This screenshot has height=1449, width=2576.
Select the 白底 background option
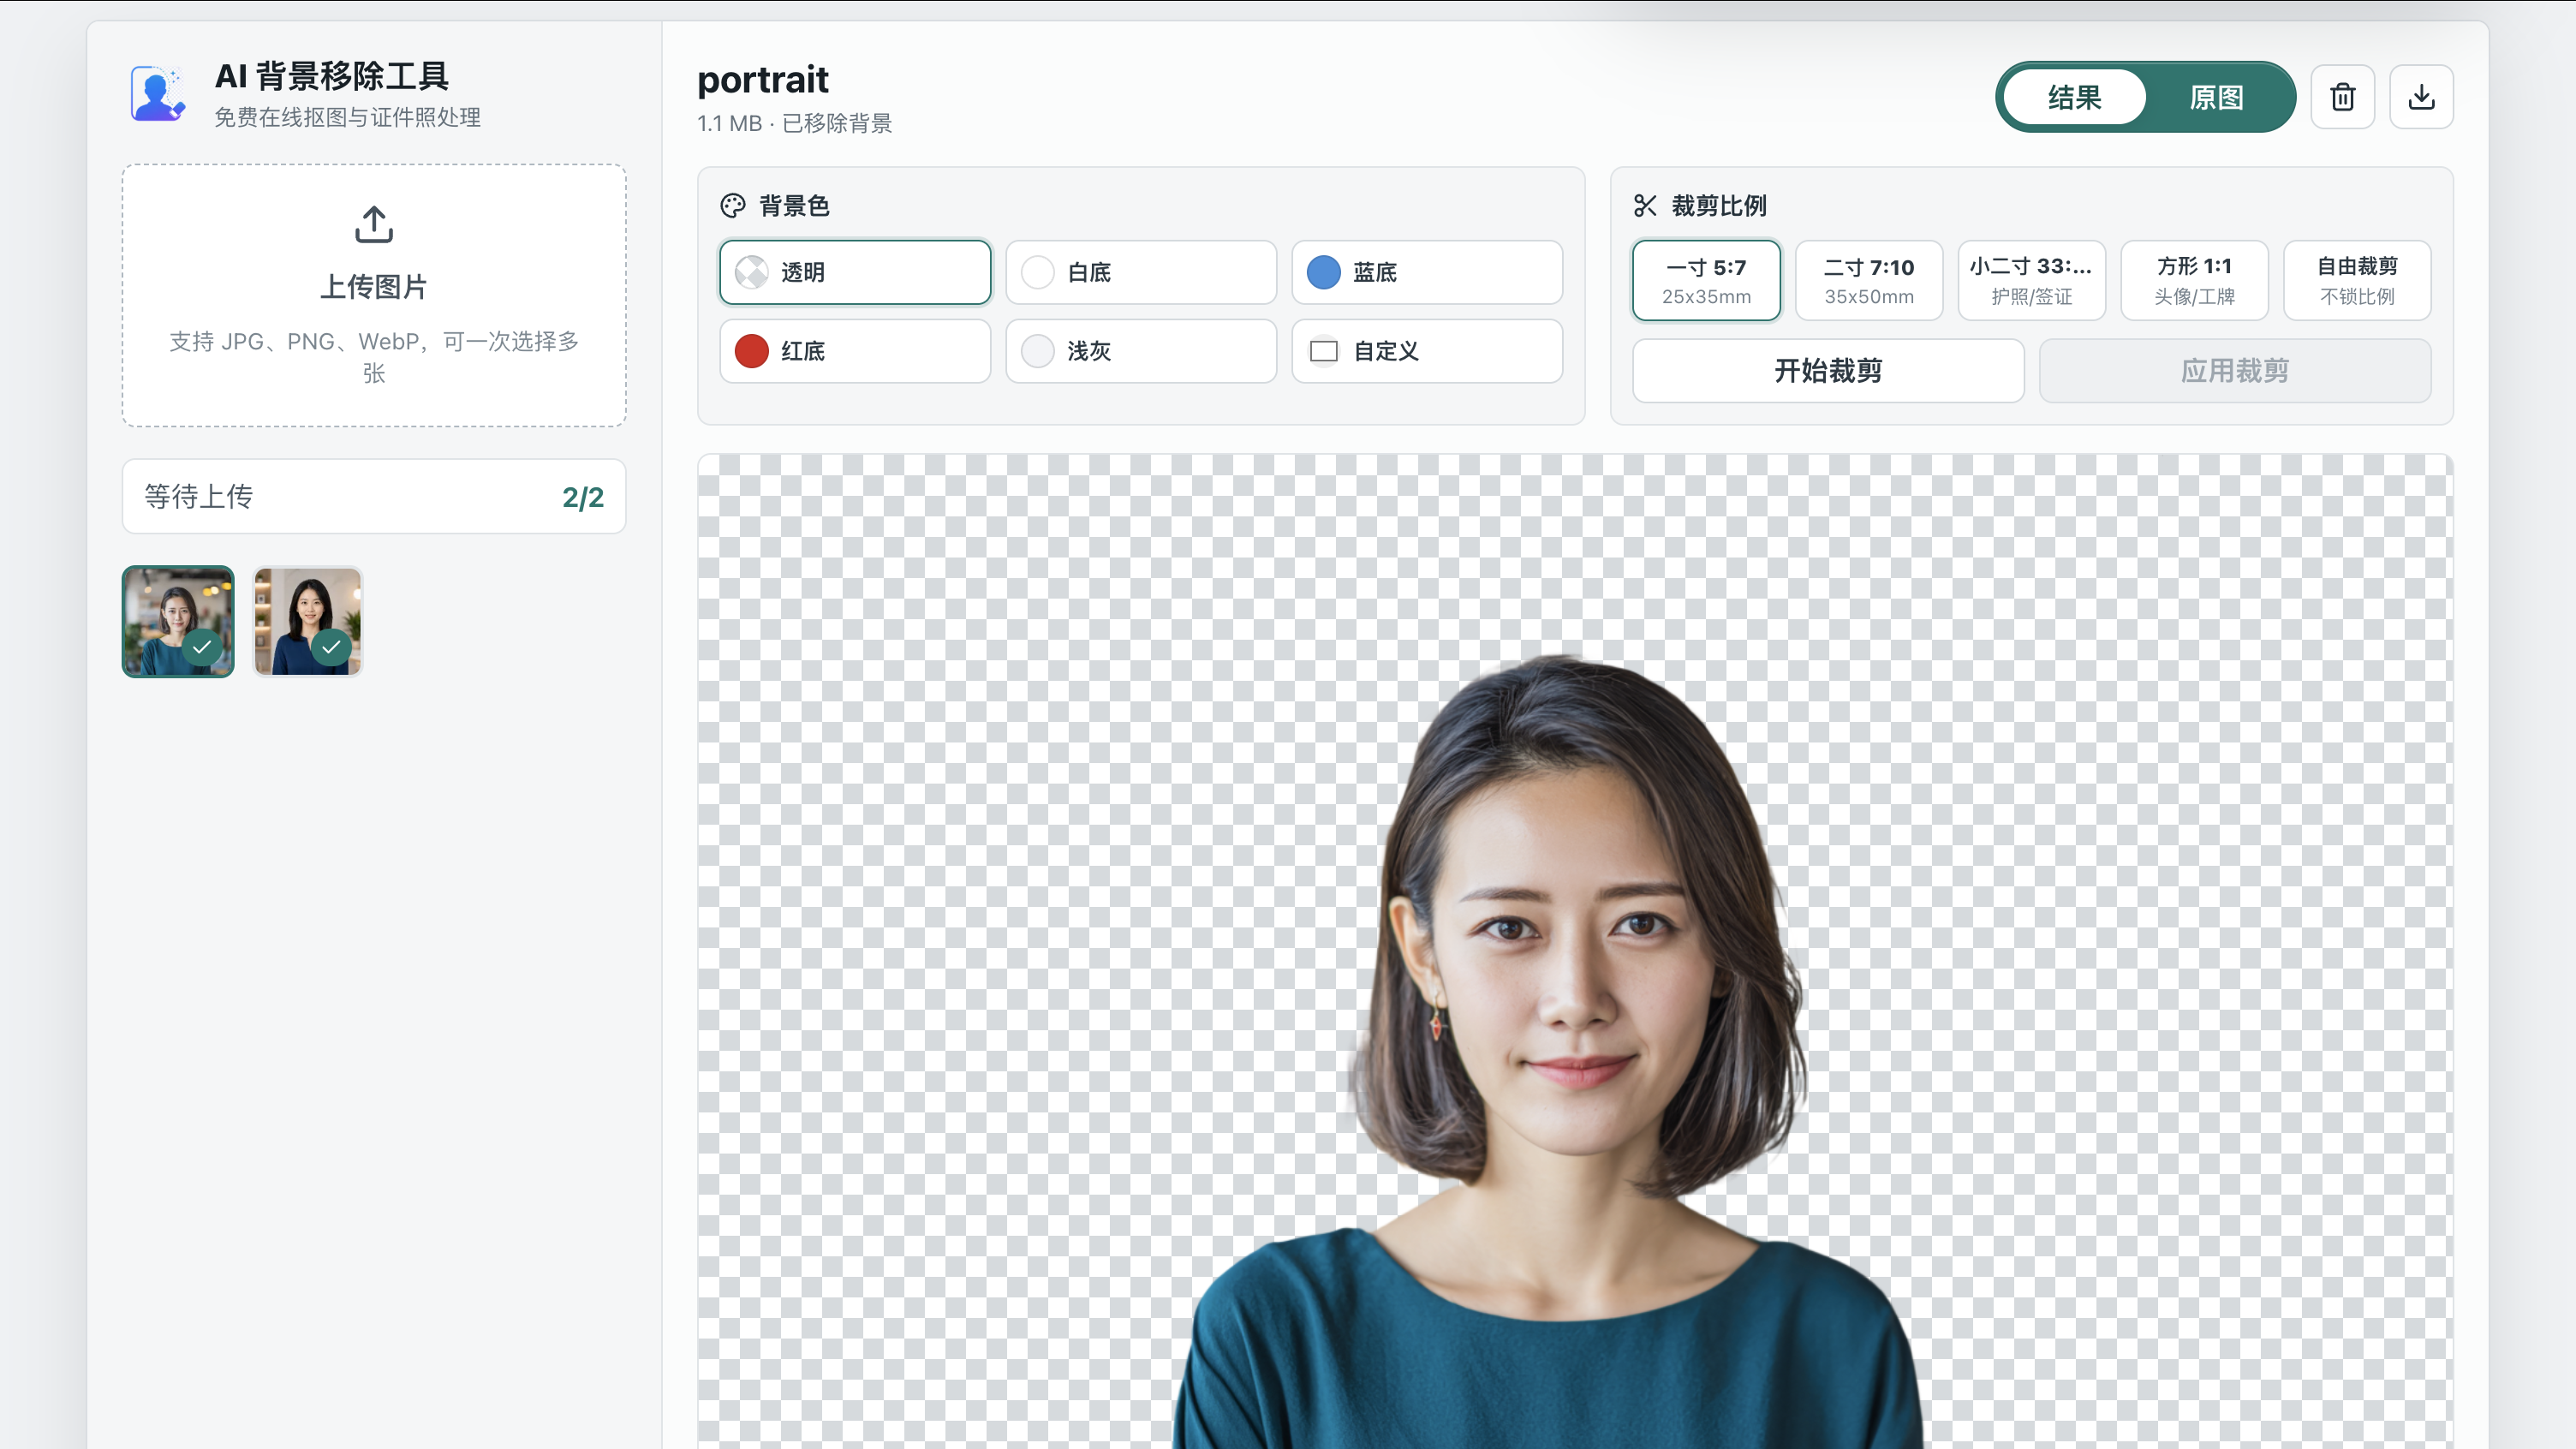pyautogui.click(x=1141, y=272)
